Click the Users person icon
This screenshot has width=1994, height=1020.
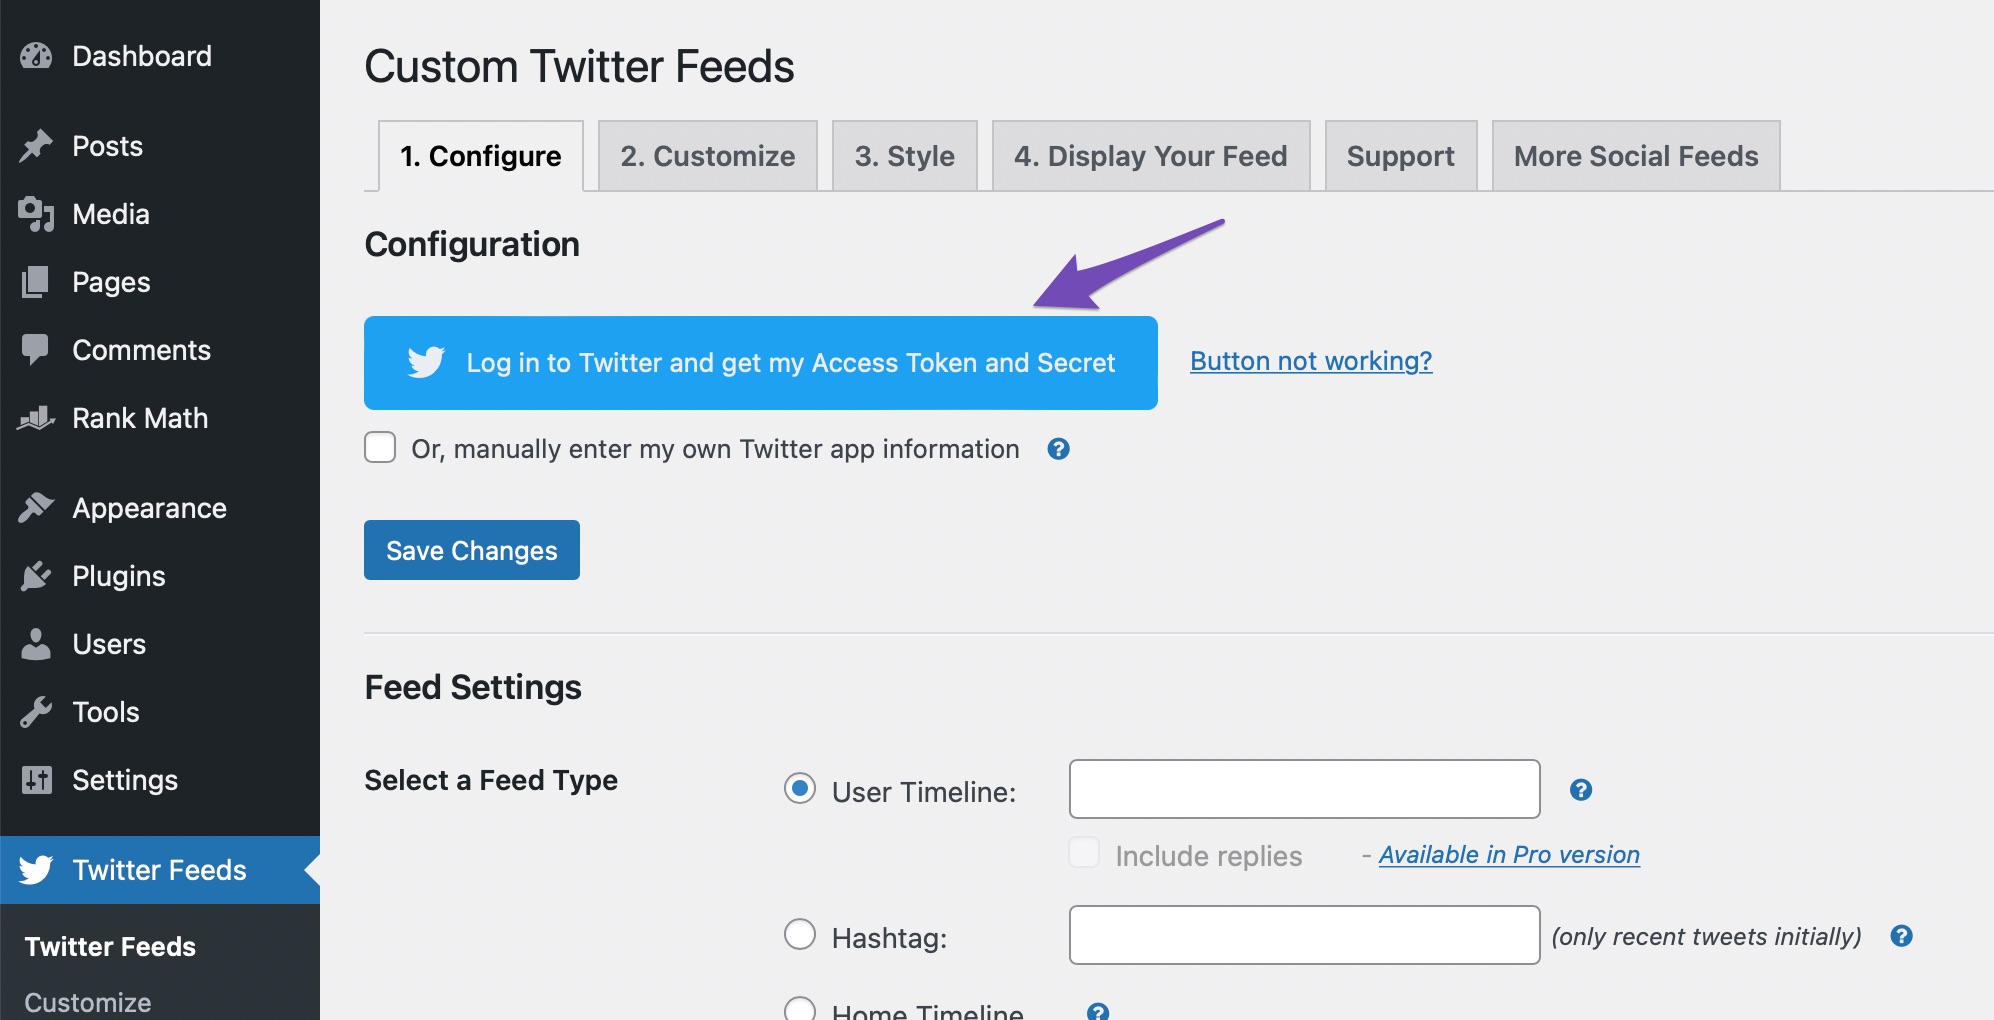36,644
